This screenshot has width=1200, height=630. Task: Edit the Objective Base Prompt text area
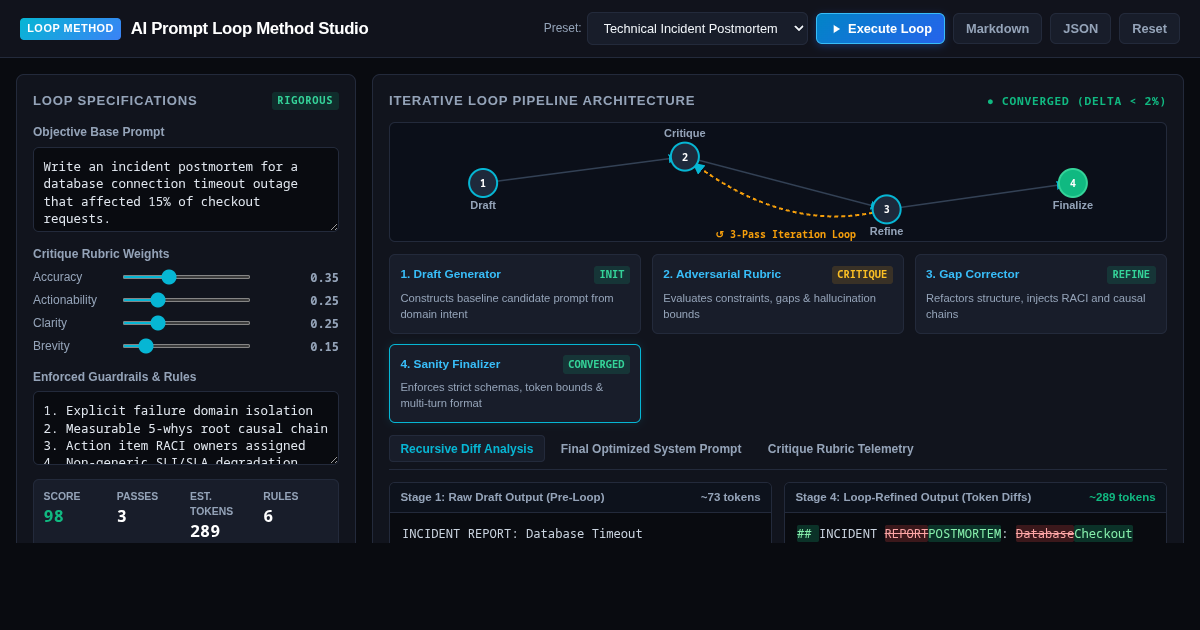pos(186,190)
